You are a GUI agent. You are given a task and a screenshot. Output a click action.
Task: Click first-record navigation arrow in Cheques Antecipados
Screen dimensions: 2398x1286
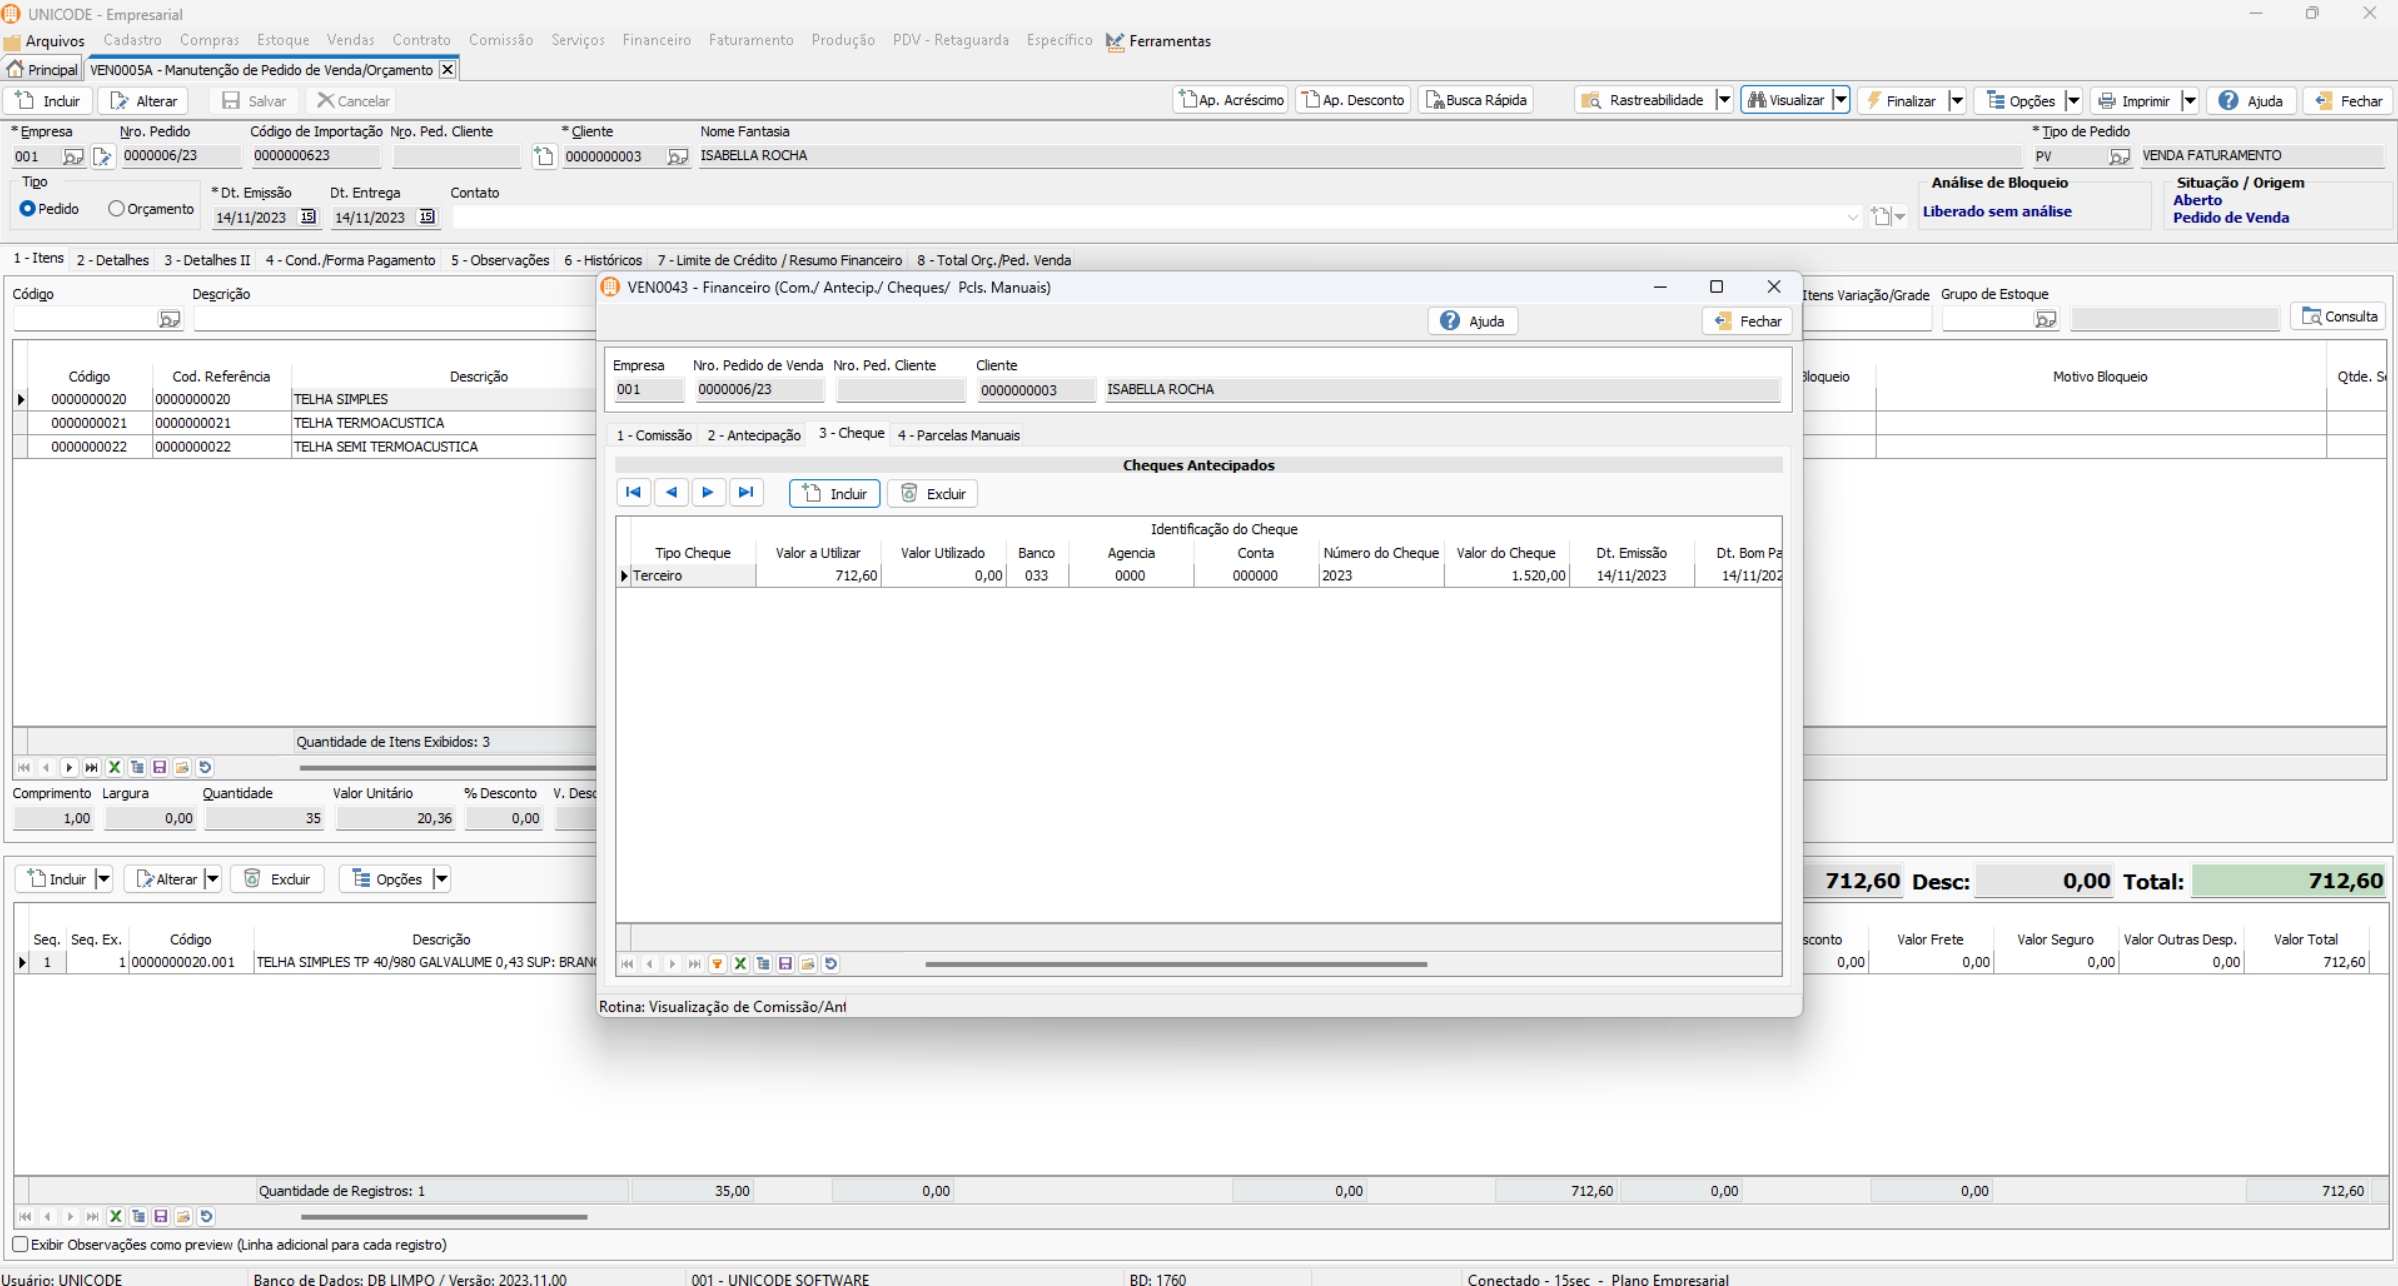coord(633,493)
